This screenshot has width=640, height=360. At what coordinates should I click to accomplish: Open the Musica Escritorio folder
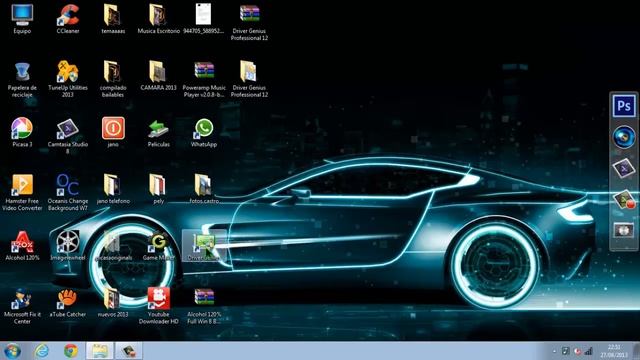158,19
